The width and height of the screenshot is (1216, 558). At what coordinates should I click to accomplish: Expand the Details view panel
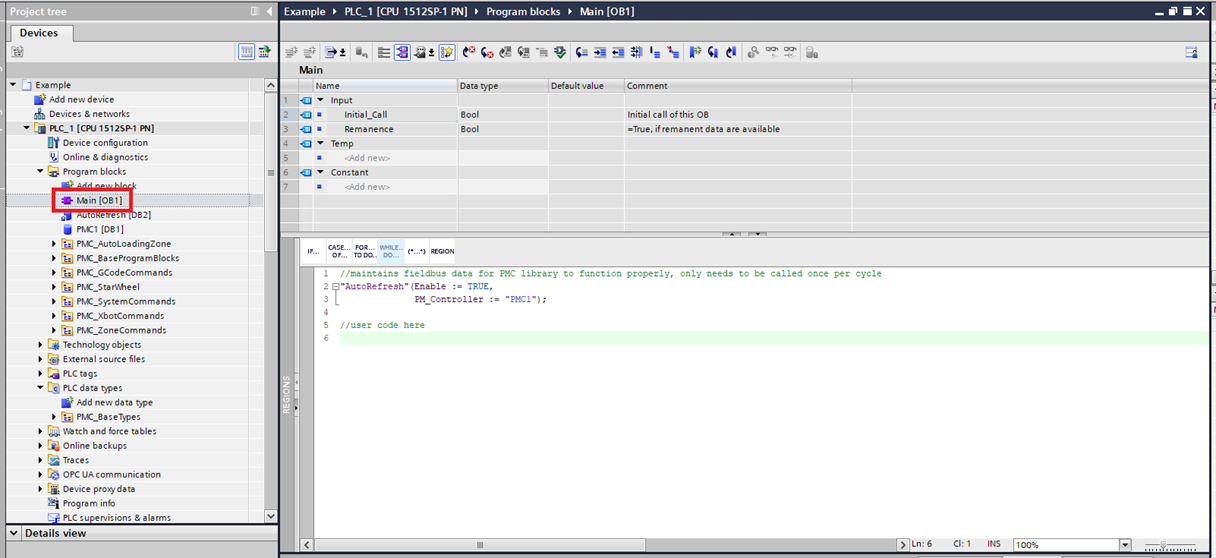click(x=13, y=533)
